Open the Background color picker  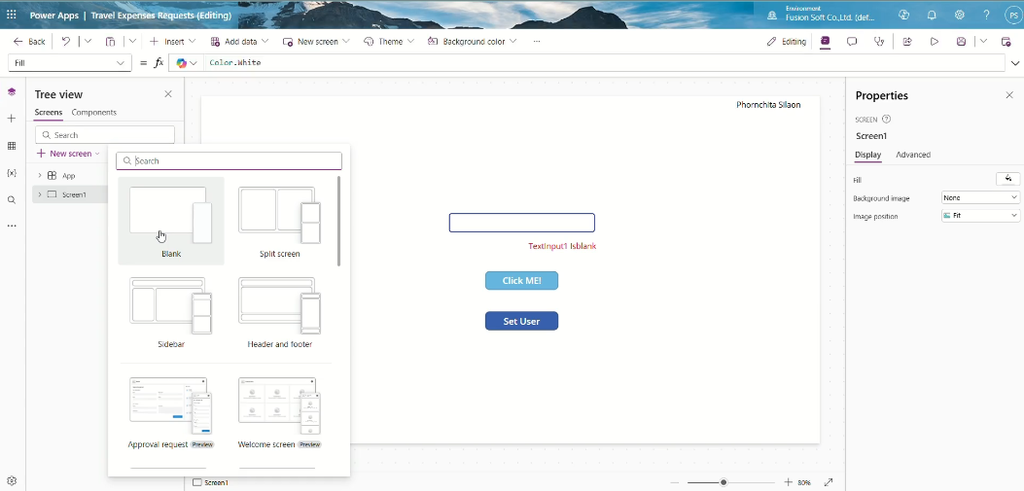pos(472,41)
